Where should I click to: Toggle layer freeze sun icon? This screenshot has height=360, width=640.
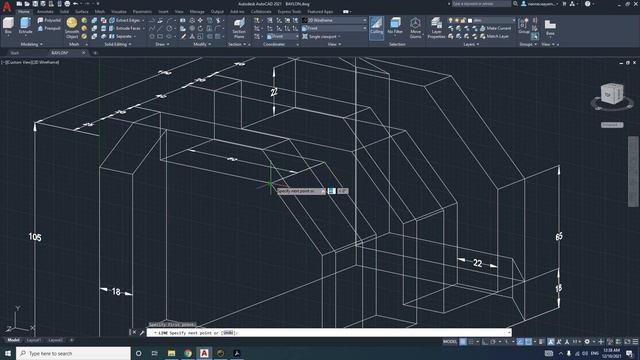tap(457, 20)
